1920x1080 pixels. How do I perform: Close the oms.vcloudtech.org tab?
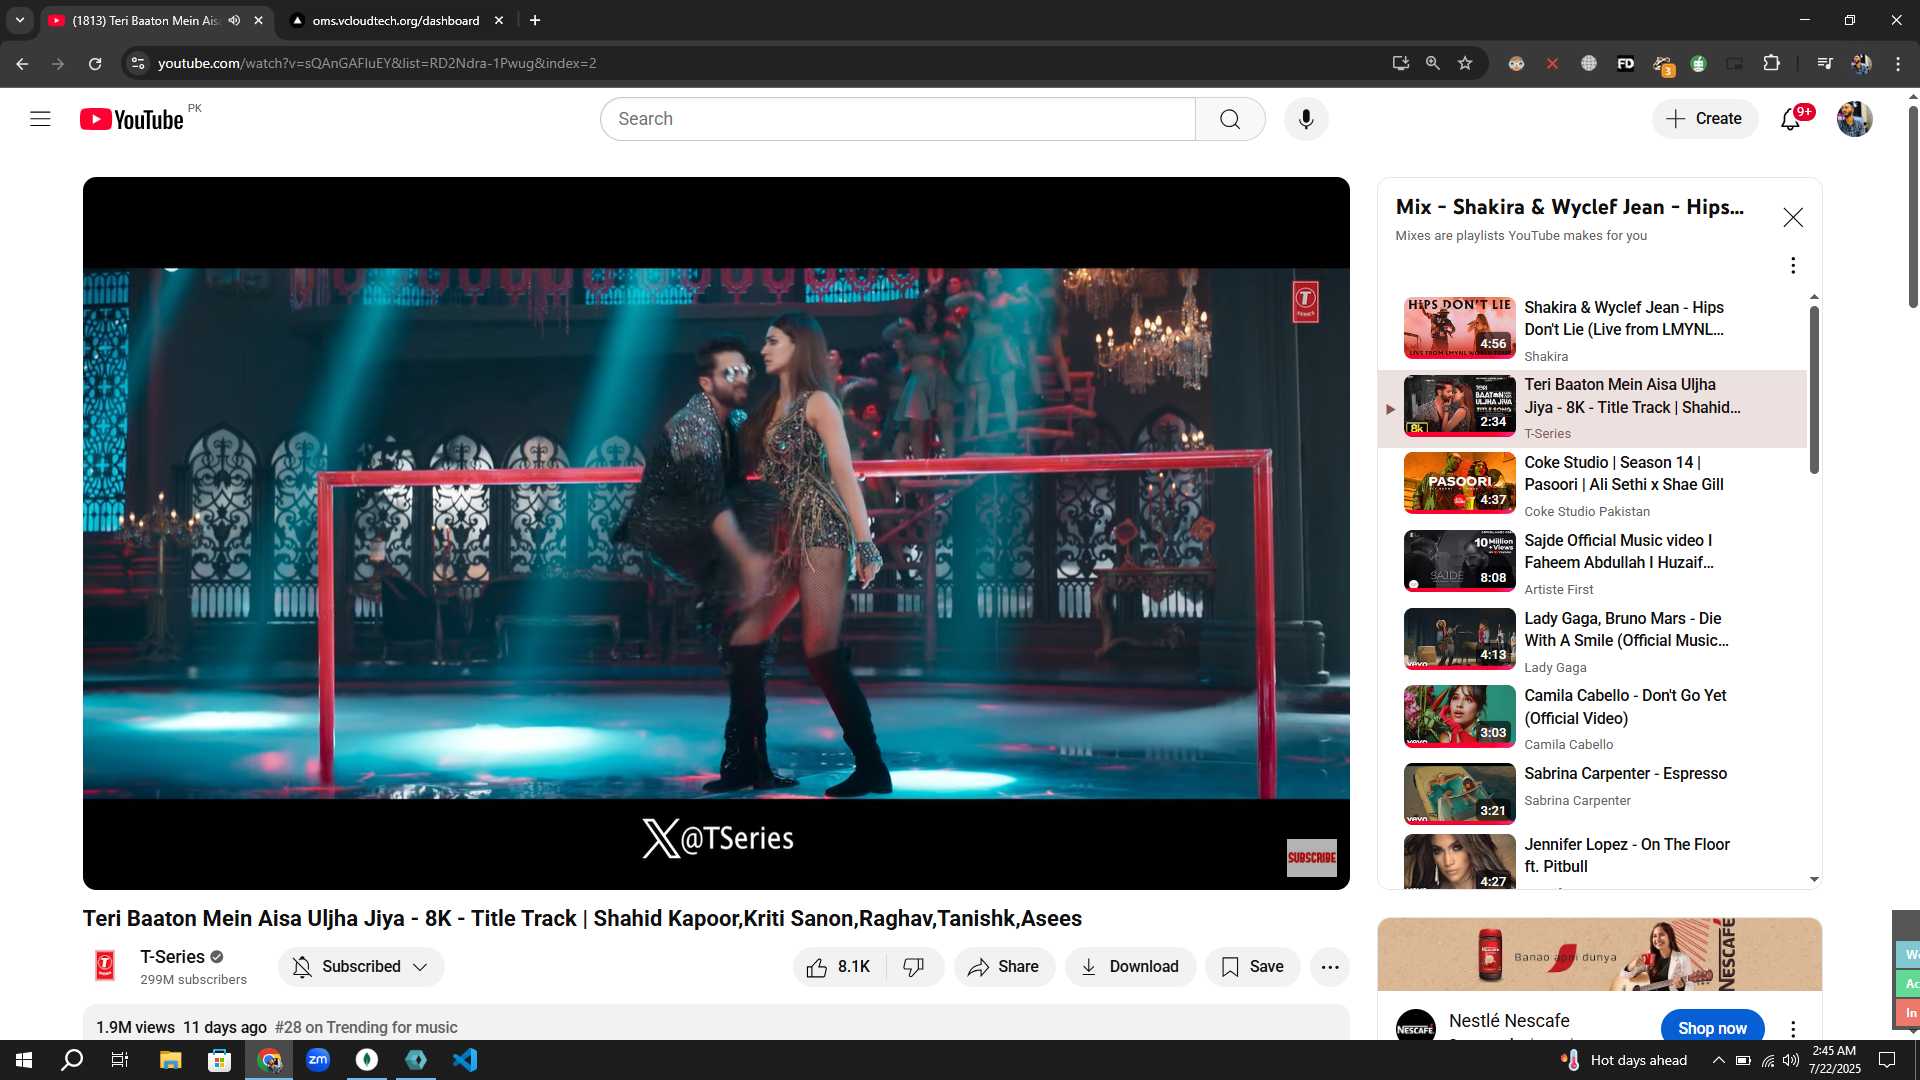[x=499, y=20]
